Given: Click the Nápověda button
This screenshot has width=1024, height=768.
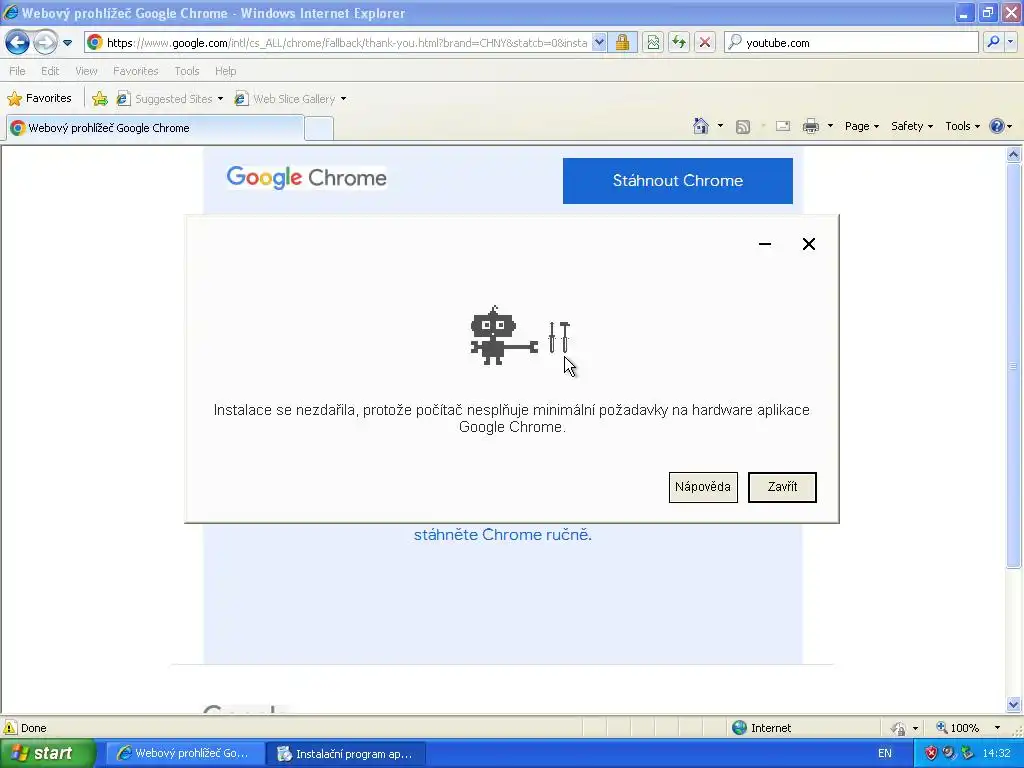Looking at the screenshot, I should pyautogui.click(x=703, y=487).
